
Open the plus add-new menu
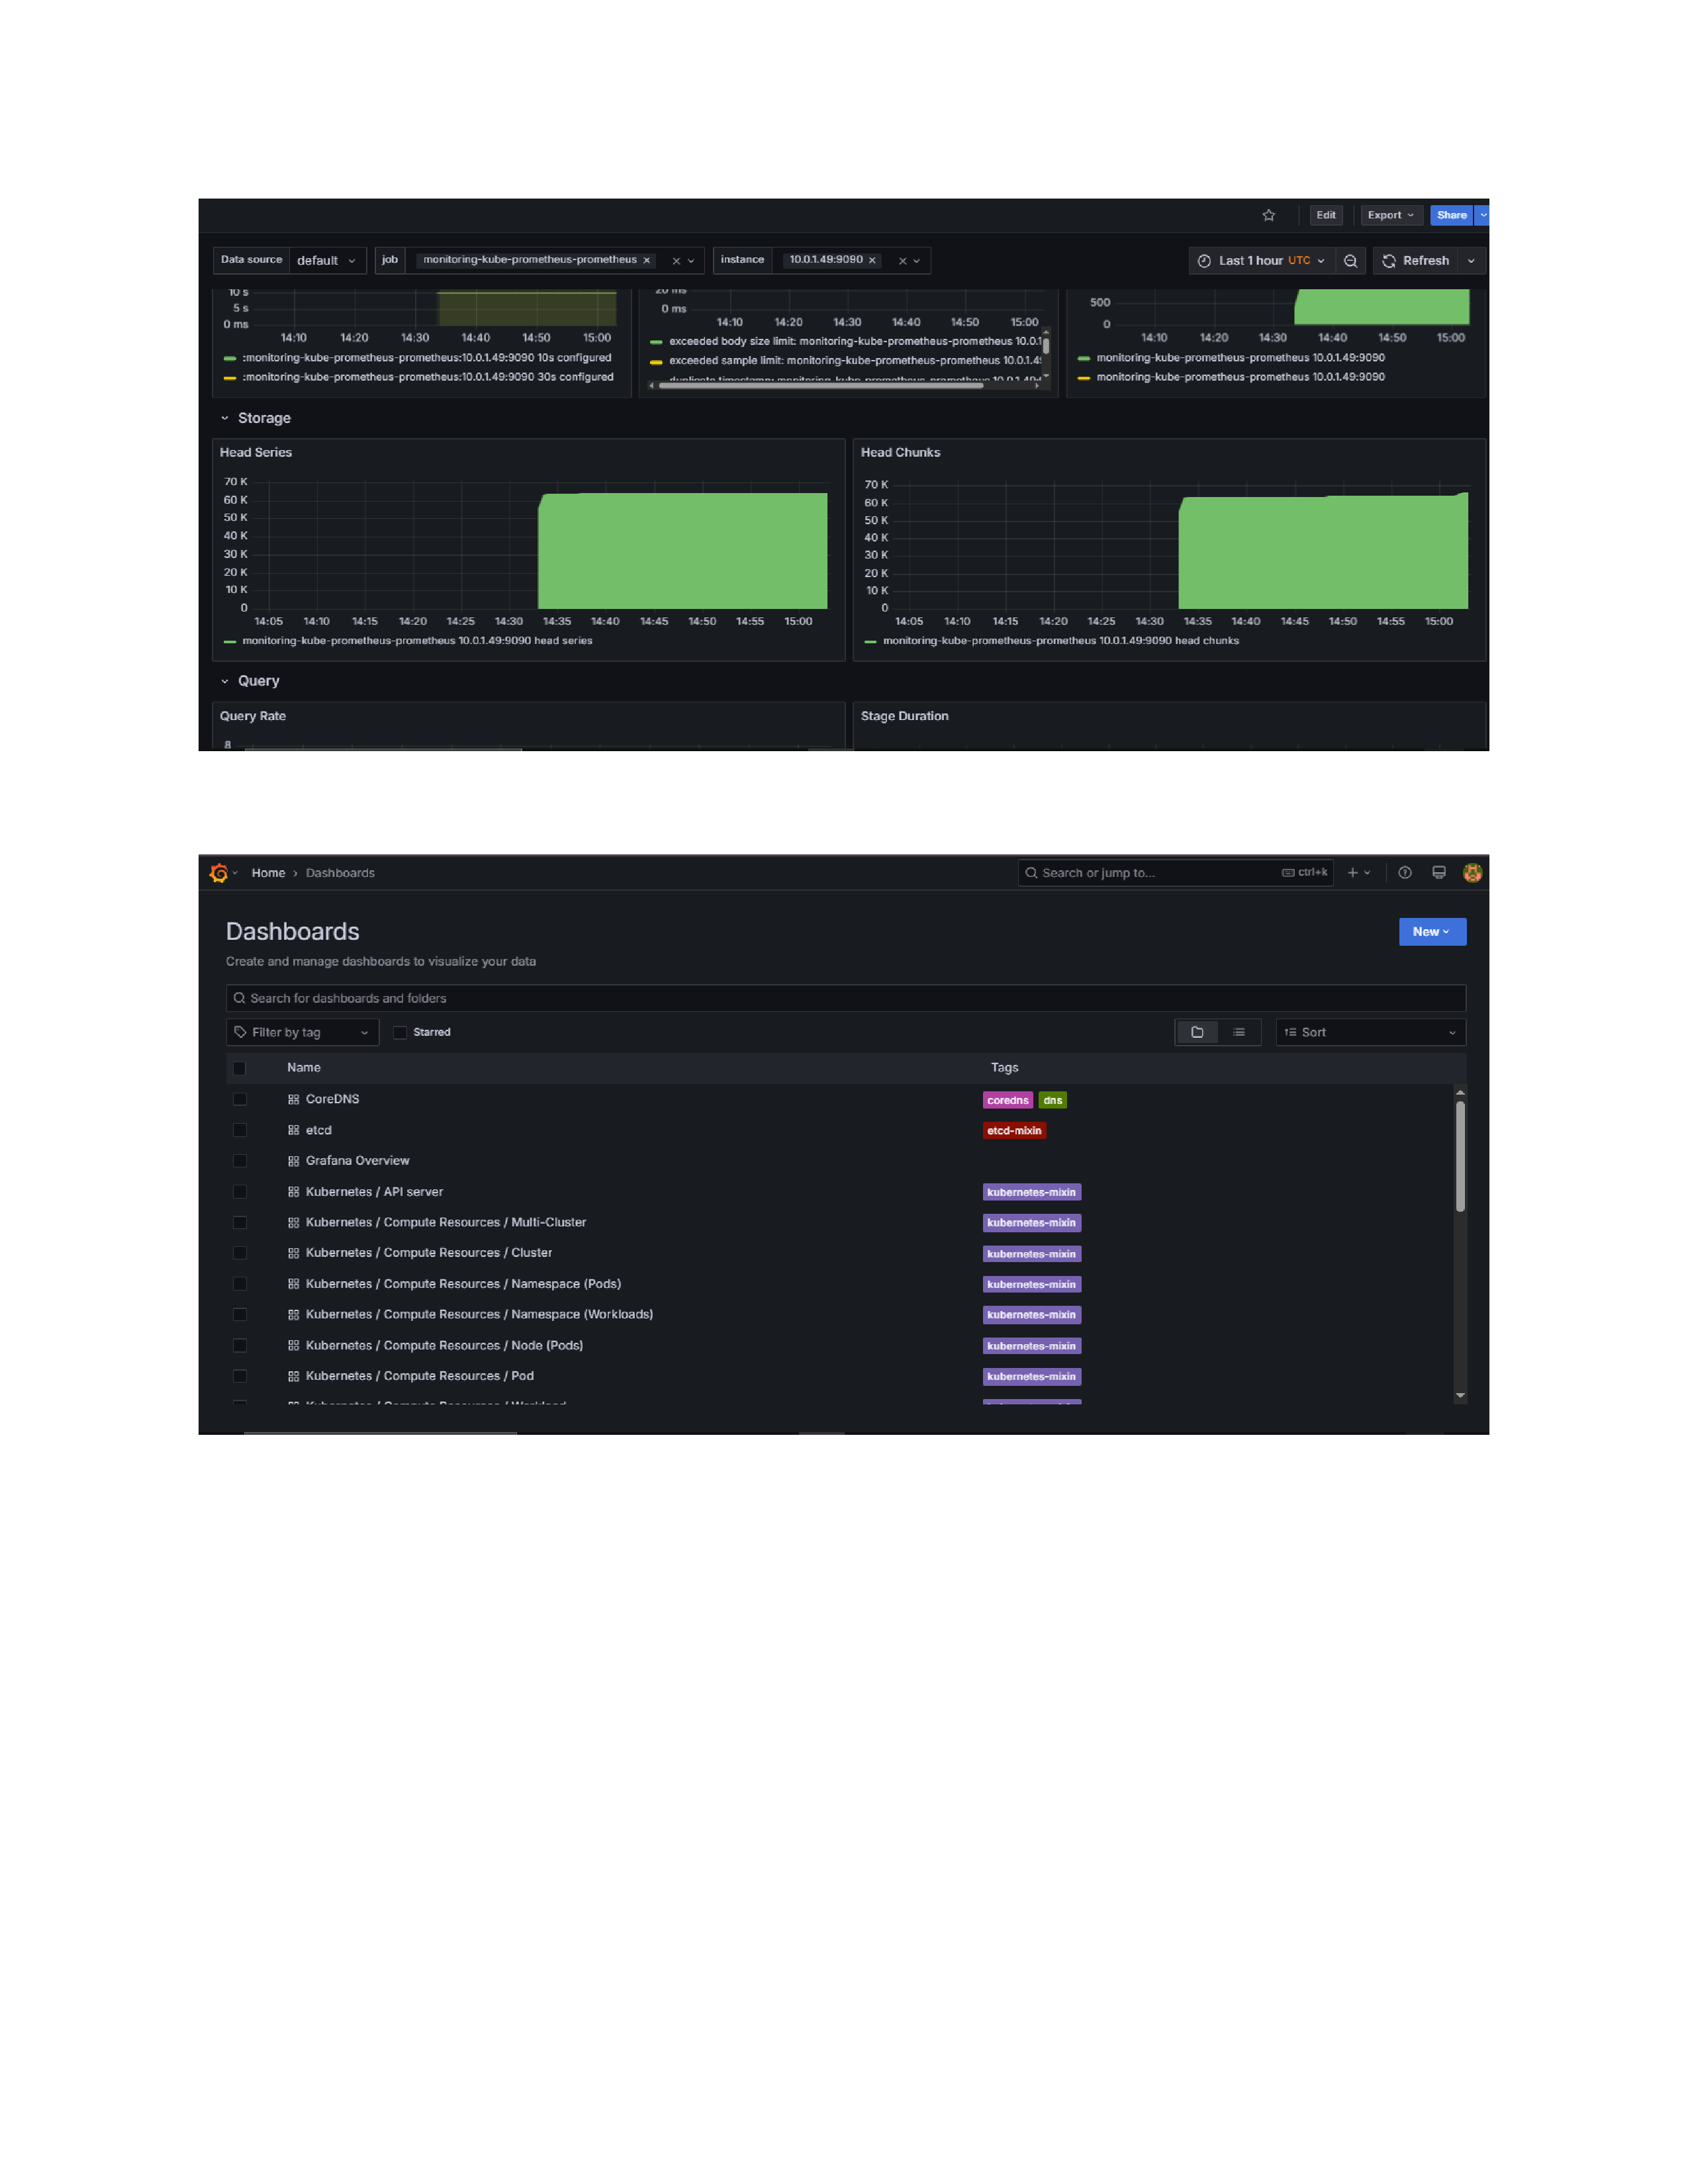pyautogui.click(x=1358, y=873)
